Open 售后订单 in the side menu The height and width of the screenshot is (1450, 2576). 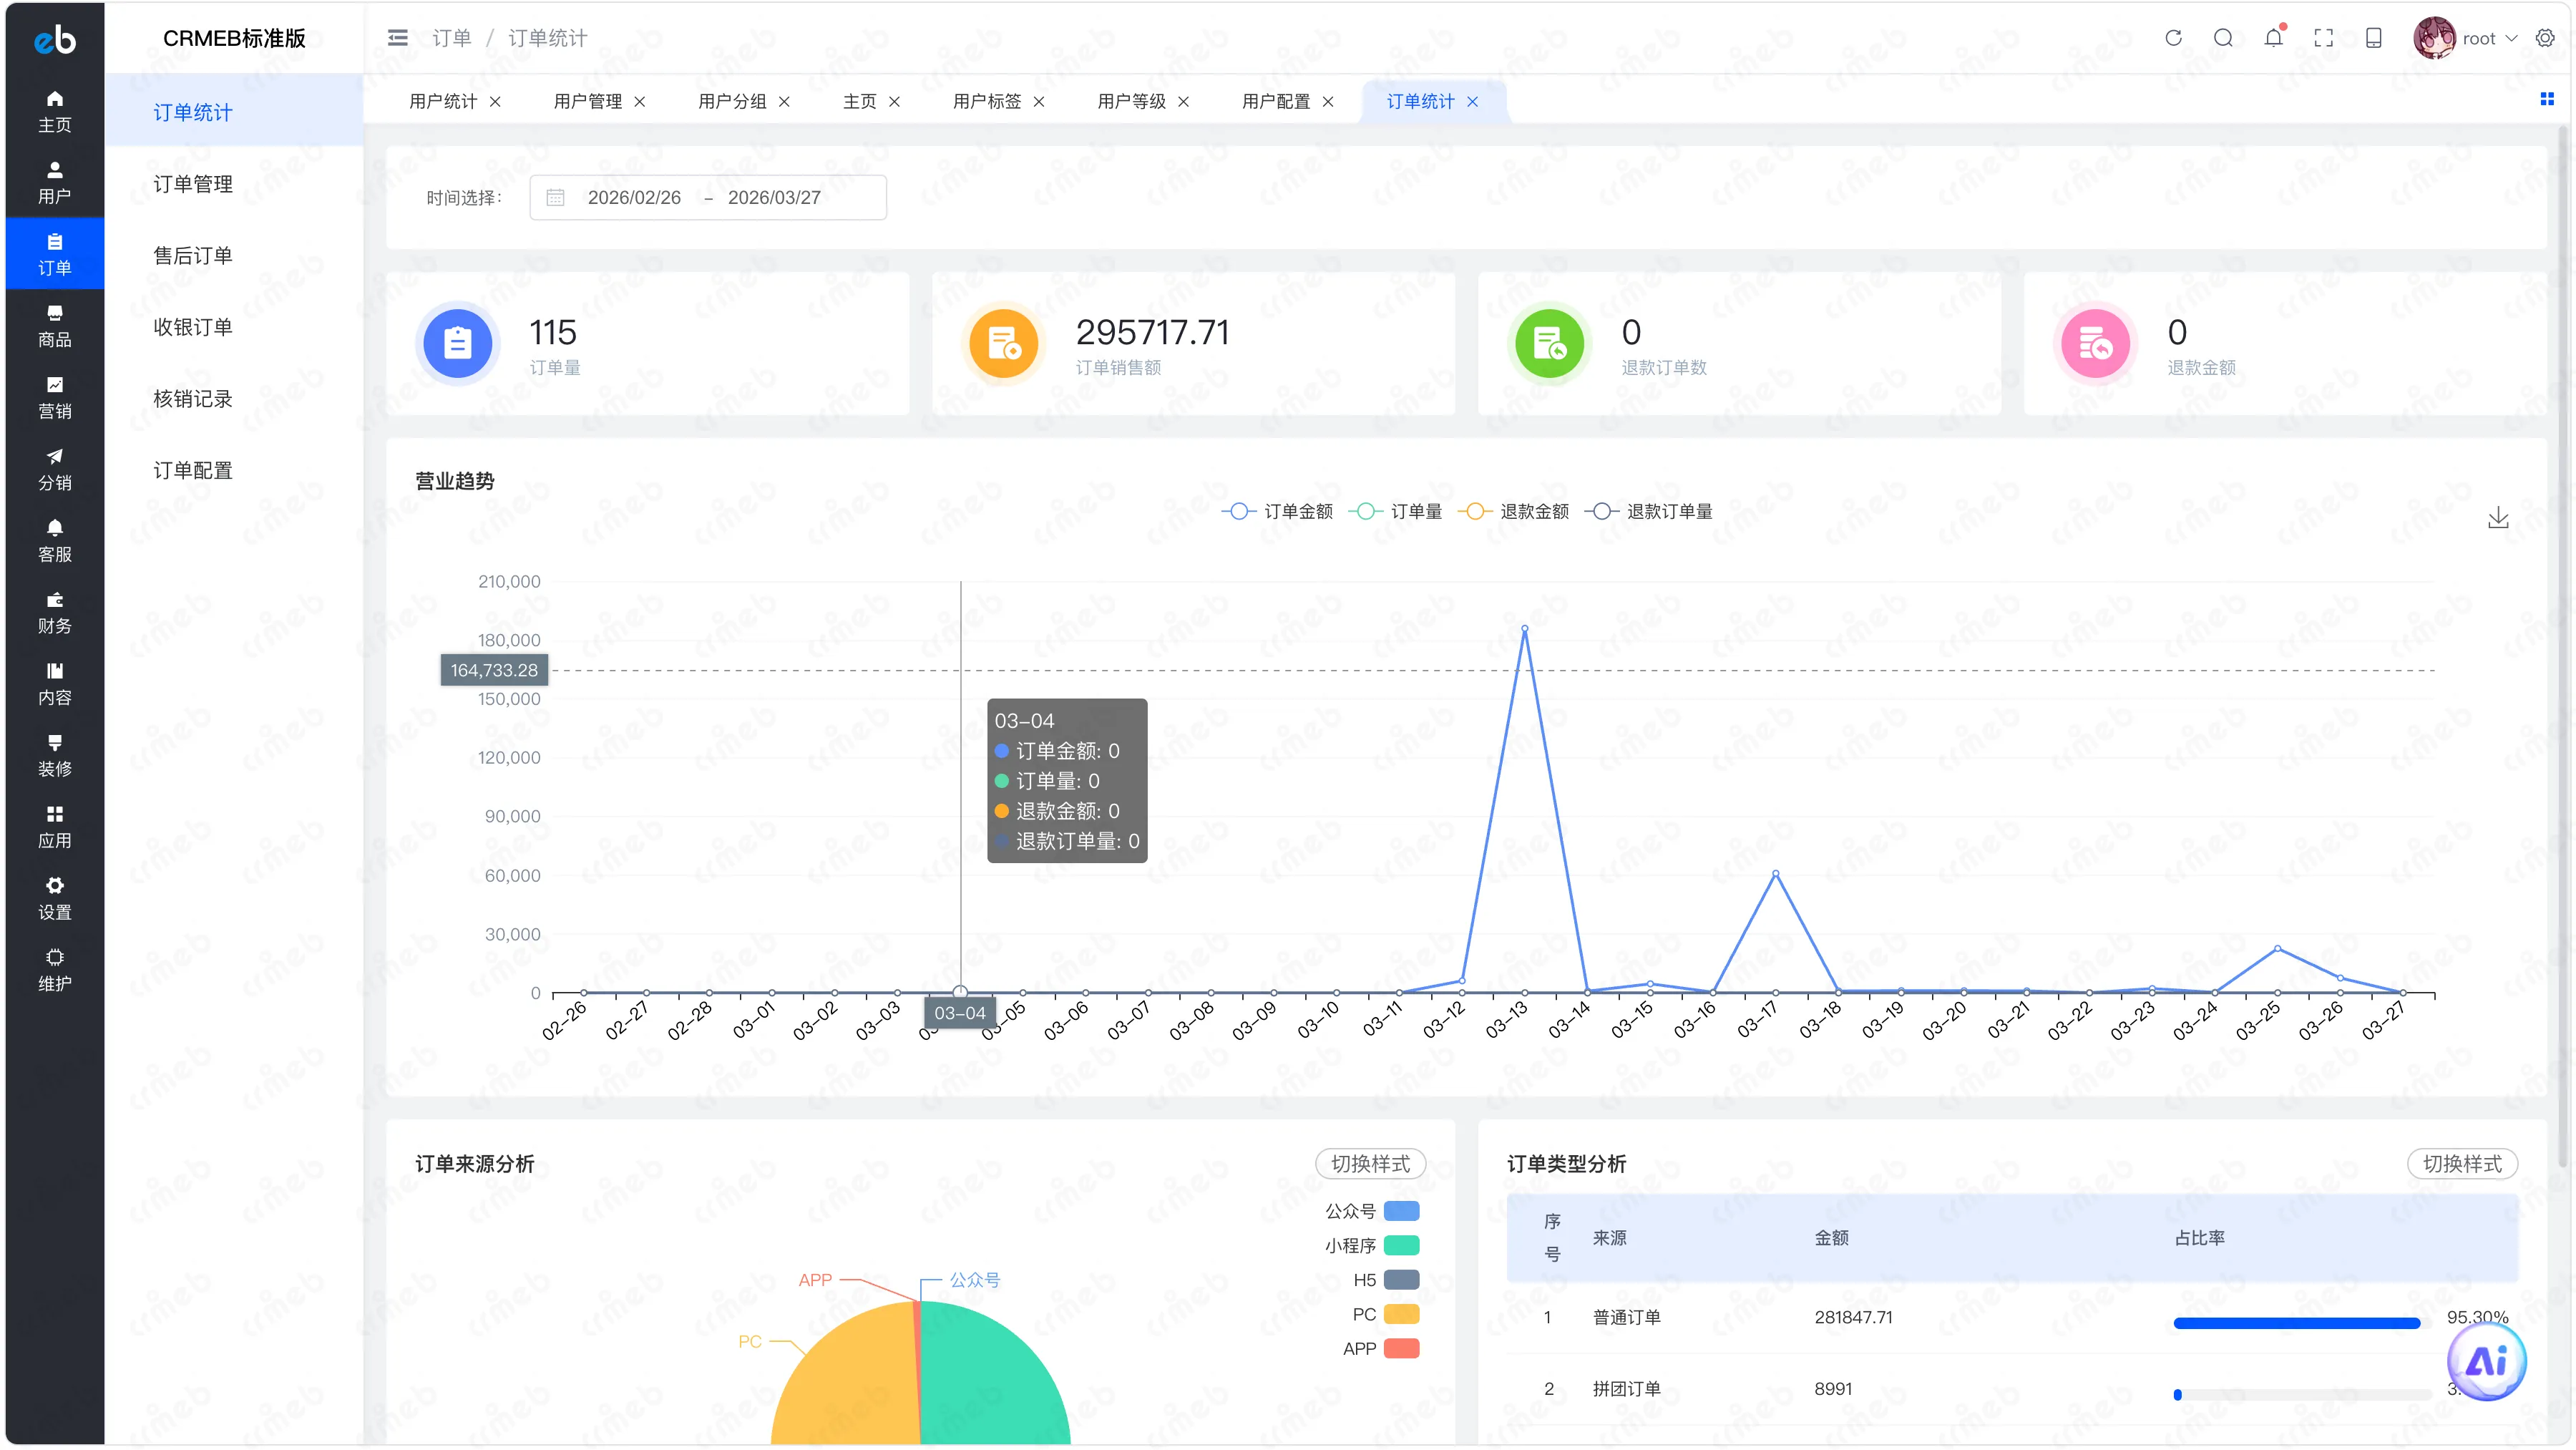click(234, 255)
